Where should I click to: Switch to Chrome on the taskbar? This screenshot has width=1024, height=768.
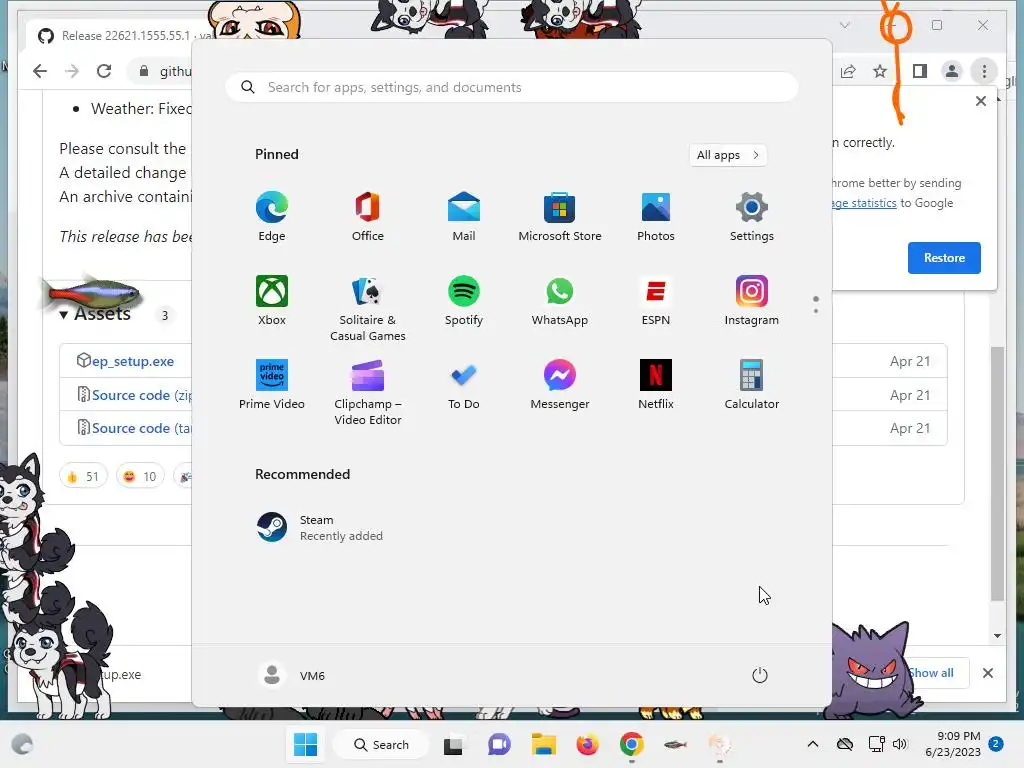[632, 744]
